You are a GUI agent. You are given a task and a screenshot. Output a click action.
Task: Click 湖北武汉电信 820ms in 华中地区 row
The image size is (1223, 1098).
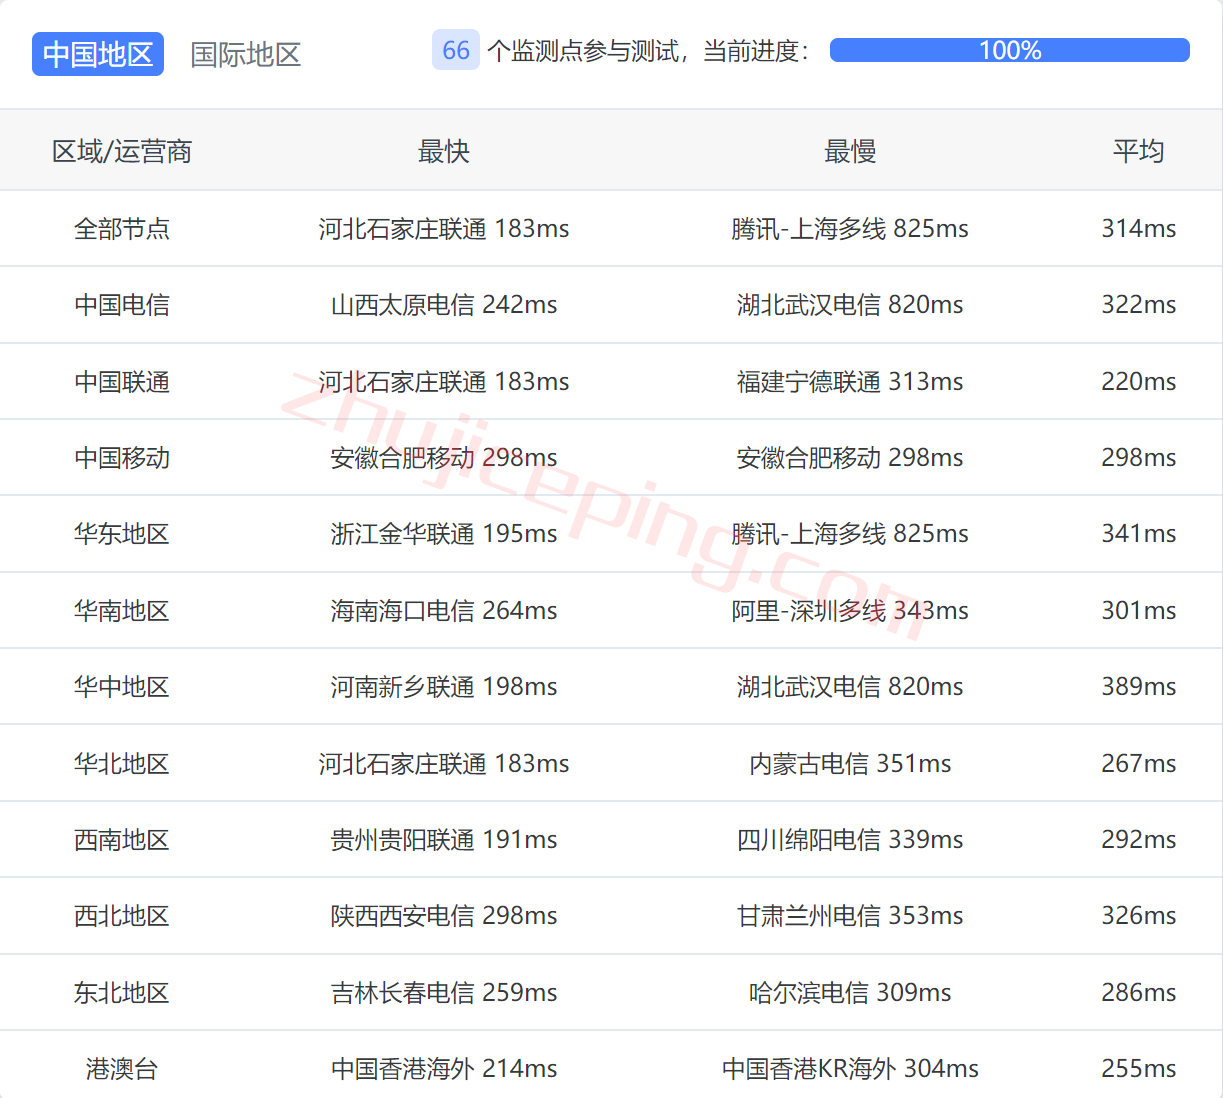pos(850,686)
